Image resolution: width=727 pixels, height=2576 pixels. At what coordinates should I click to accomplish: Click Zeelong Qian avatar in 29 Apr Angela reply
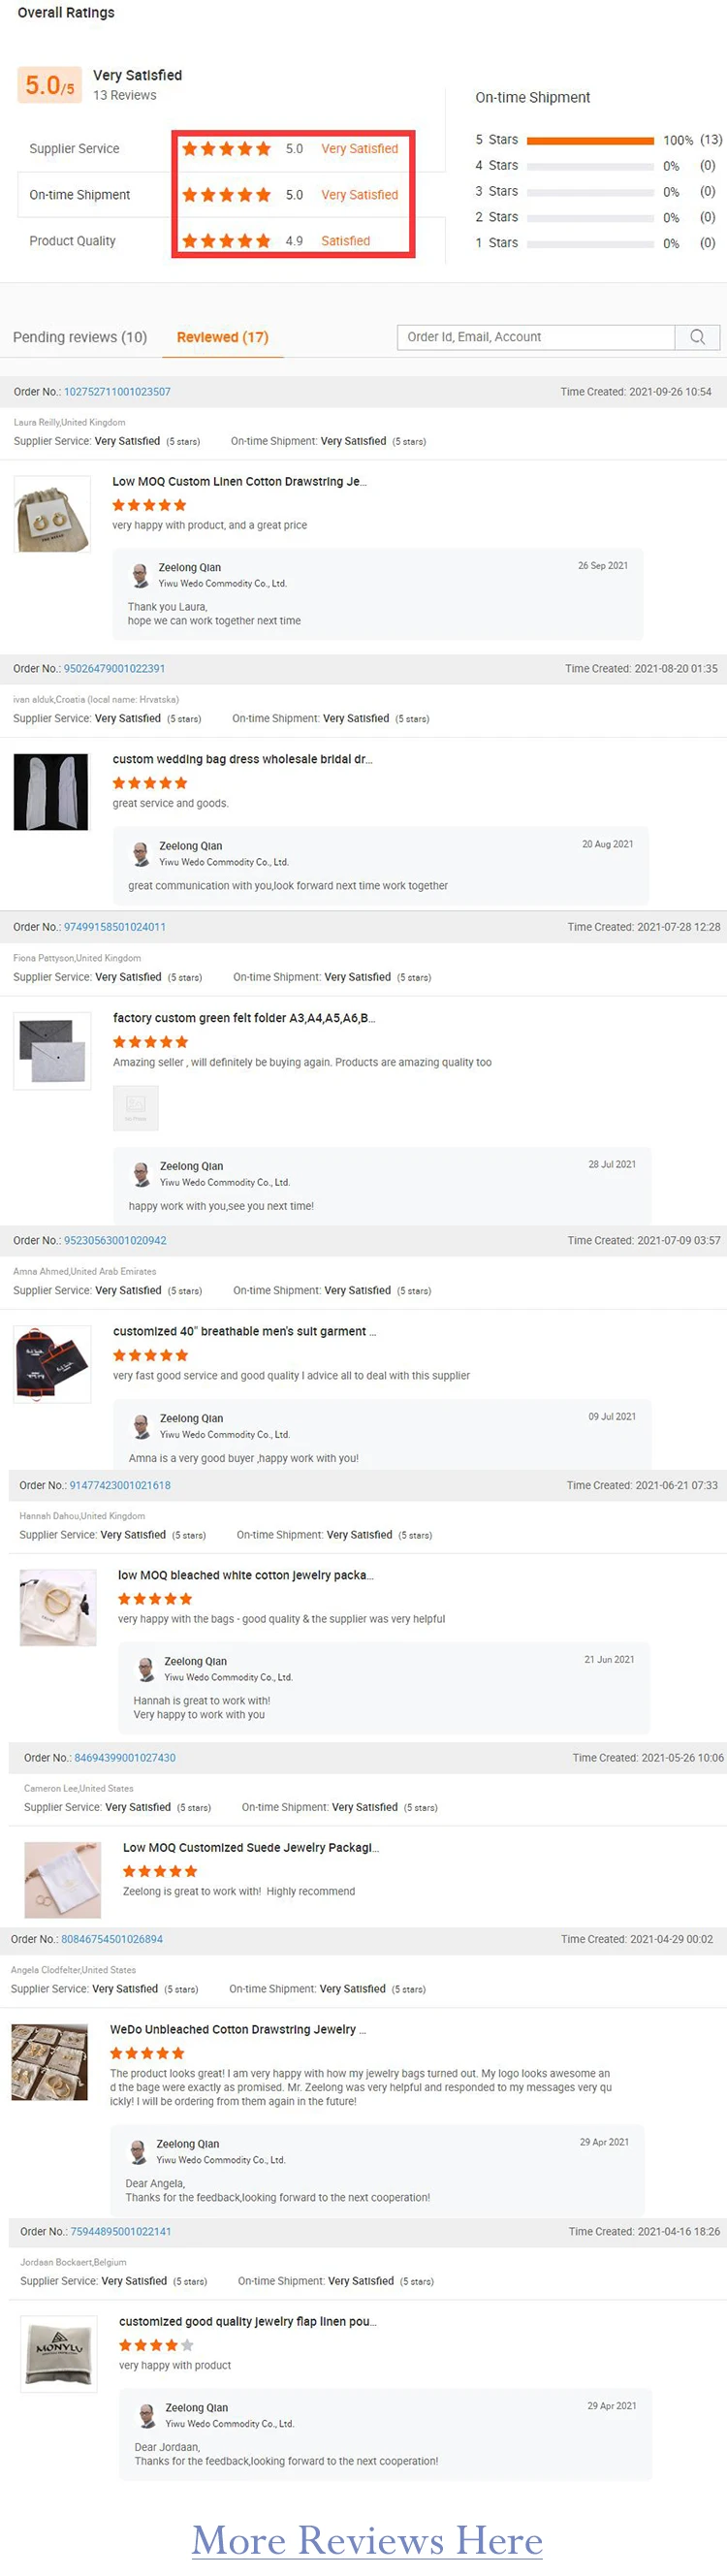(139, 2151)
